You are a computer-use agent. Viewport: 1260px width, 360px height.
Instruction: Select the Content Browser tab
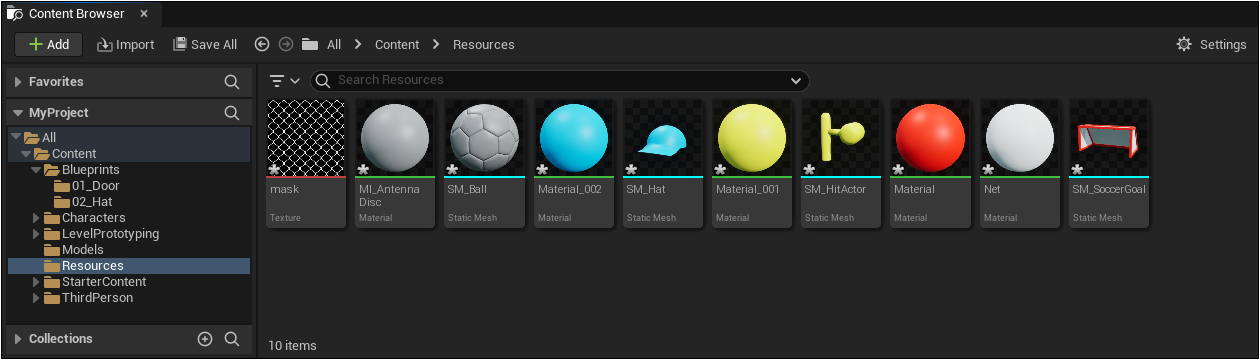(x=78, y=14)
